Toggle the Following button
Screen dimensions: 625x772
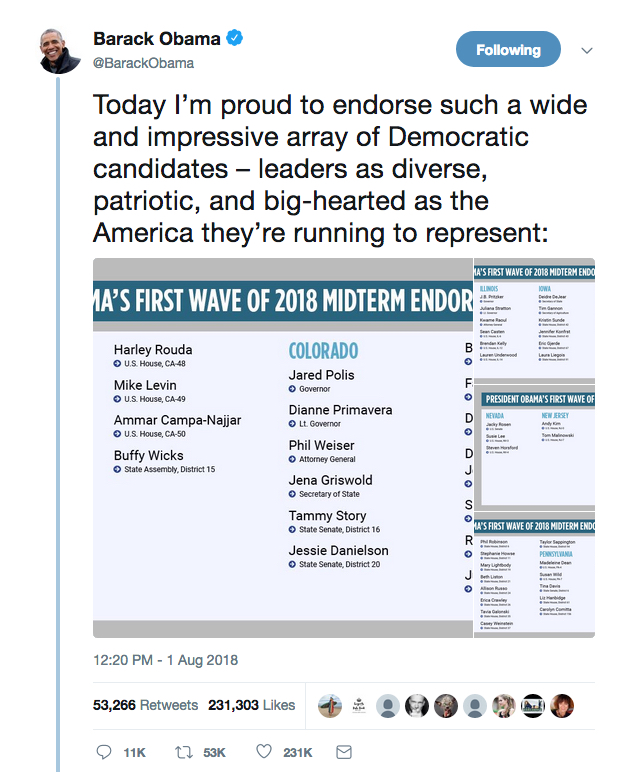click(x=508, y=50)
